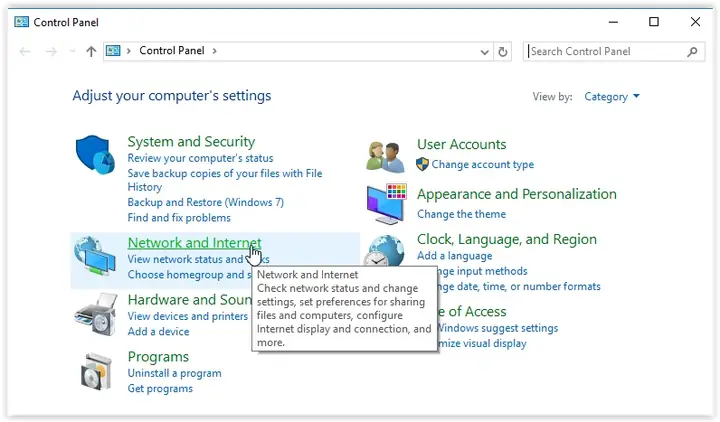Click Add a language link
The width and height of the screenshot is (720, 422).
[x=455, y=255]
